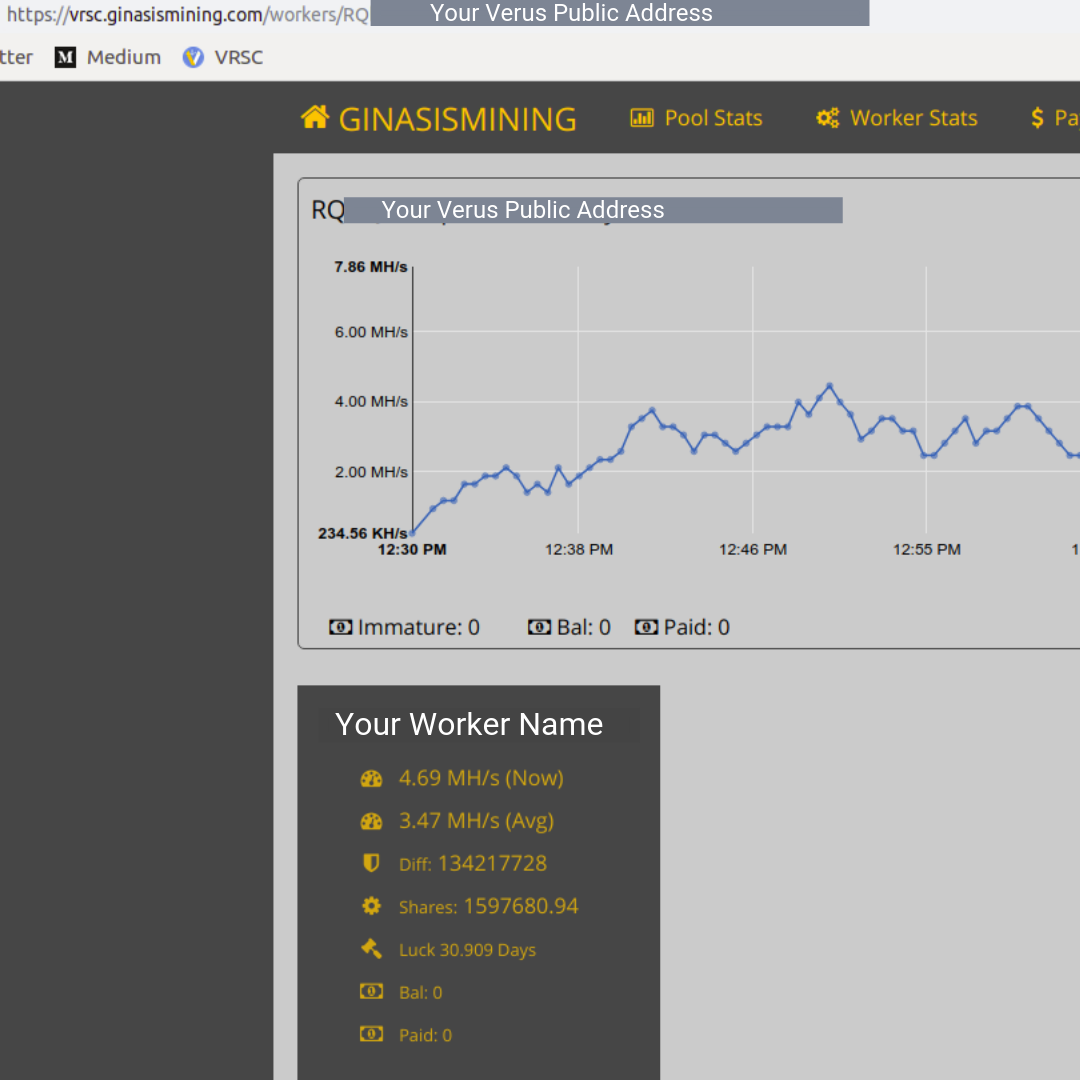Click the gear icon next to Shares
The image size is (1080, 1080).
[x=371, y=906]
